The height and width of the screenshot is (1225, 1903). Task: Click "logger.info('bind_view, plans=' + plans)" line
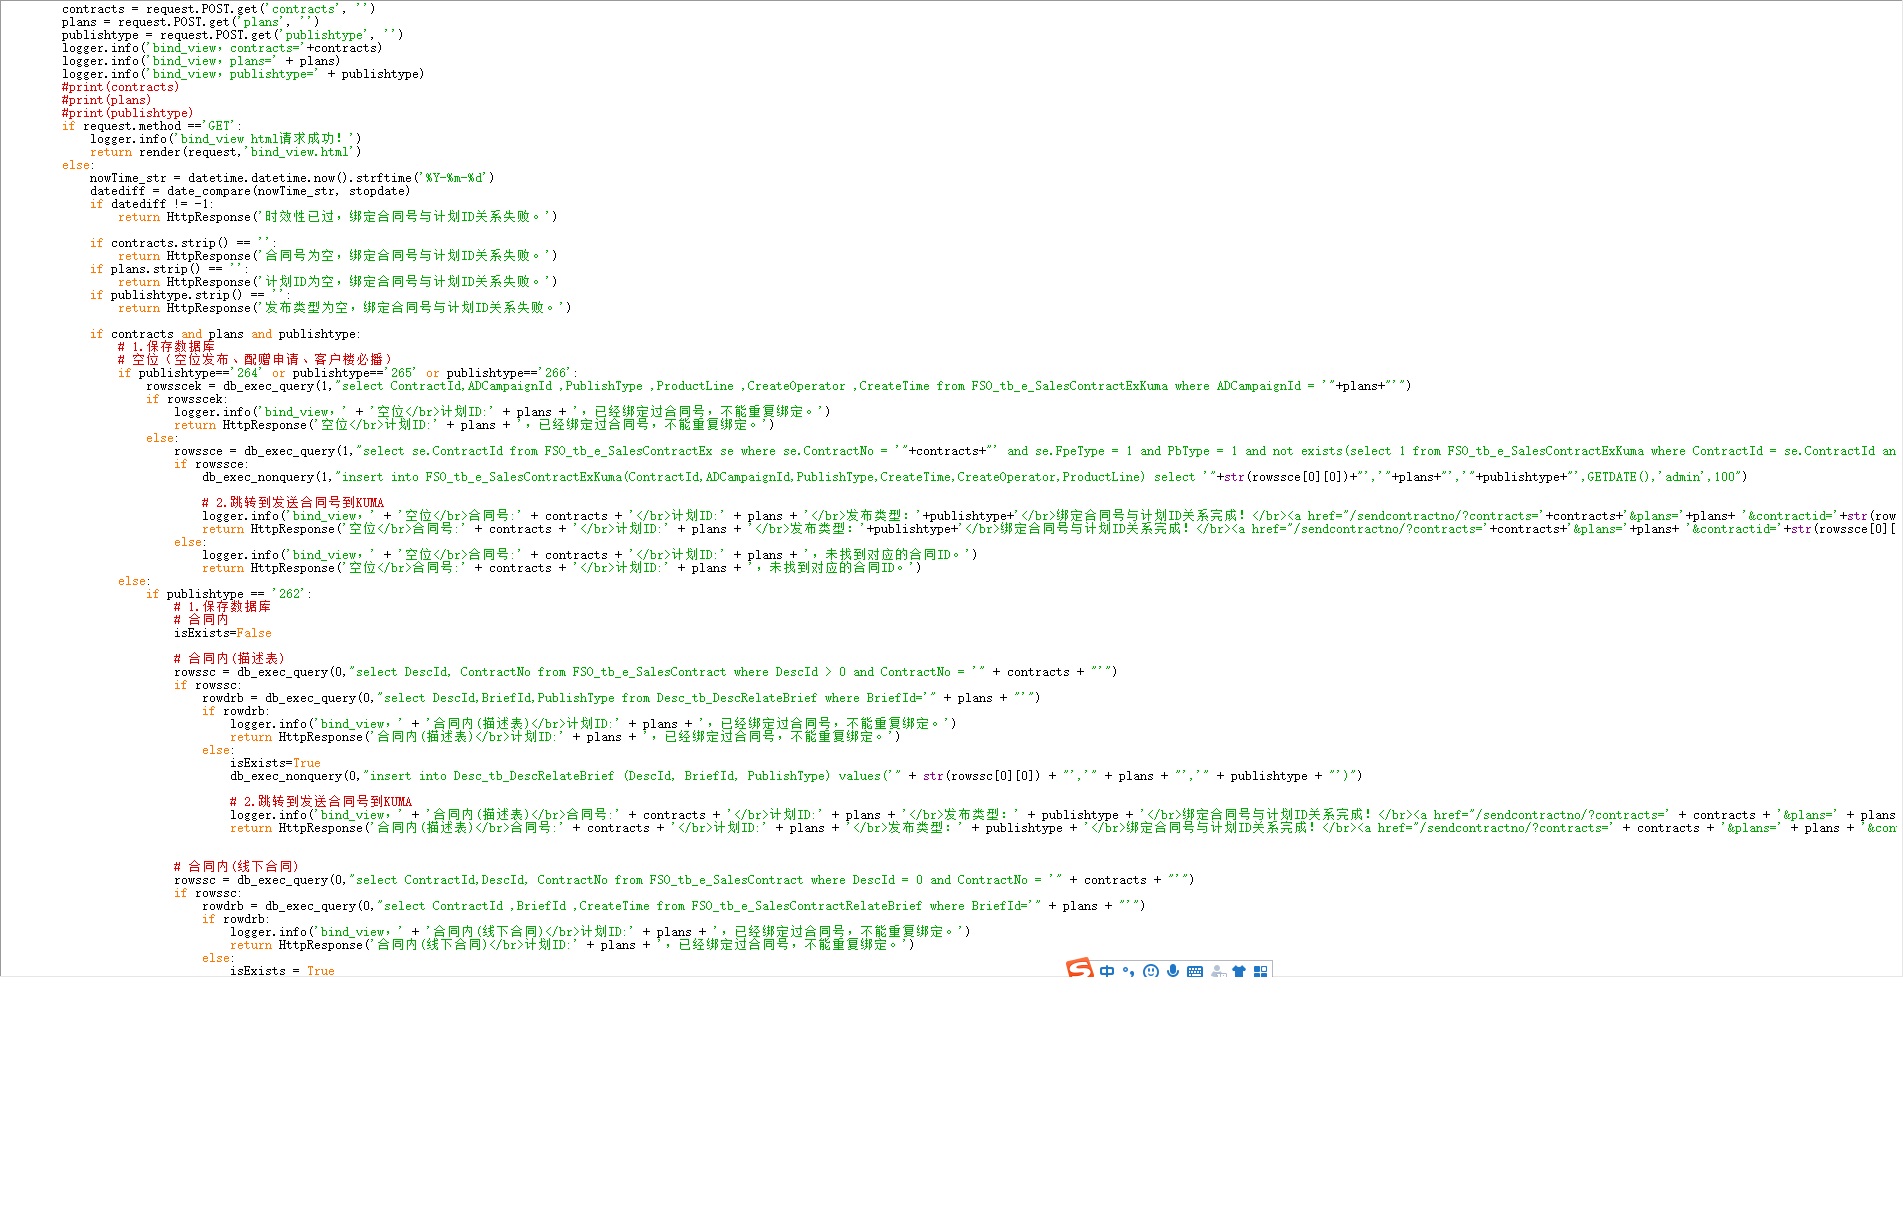click(201, 61)
